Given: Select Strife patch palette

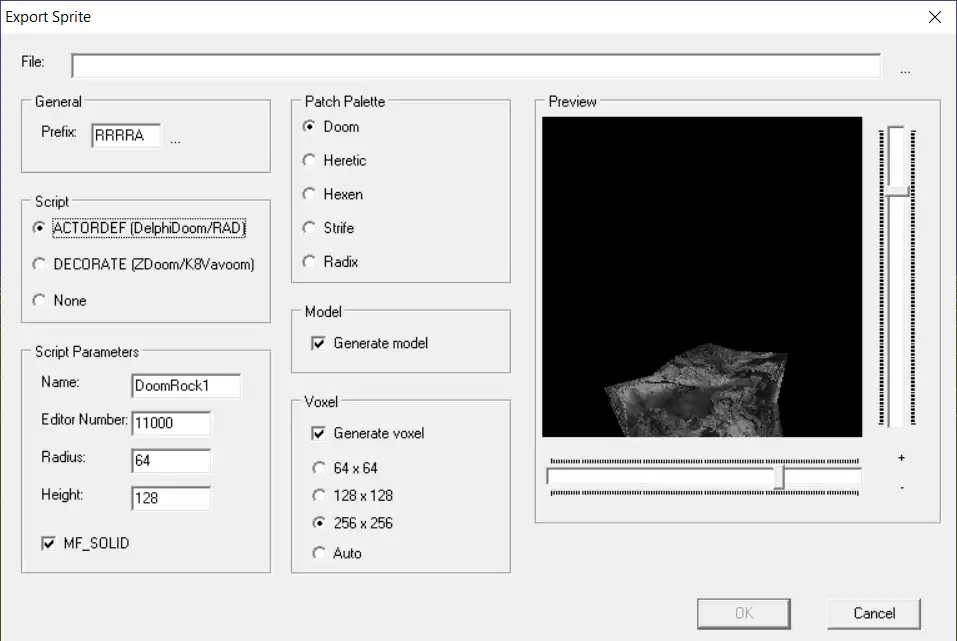Looking at the screenshot, I should tap(328, 228).
